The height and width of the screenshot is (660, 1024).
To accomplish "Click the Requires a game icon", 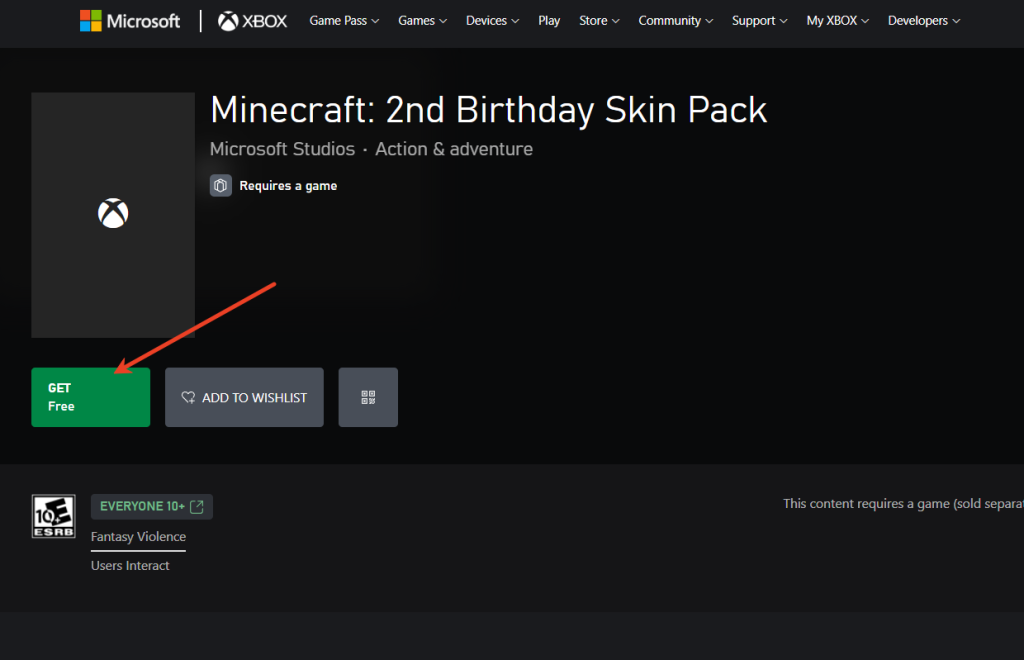I will [x=221, y=185].
